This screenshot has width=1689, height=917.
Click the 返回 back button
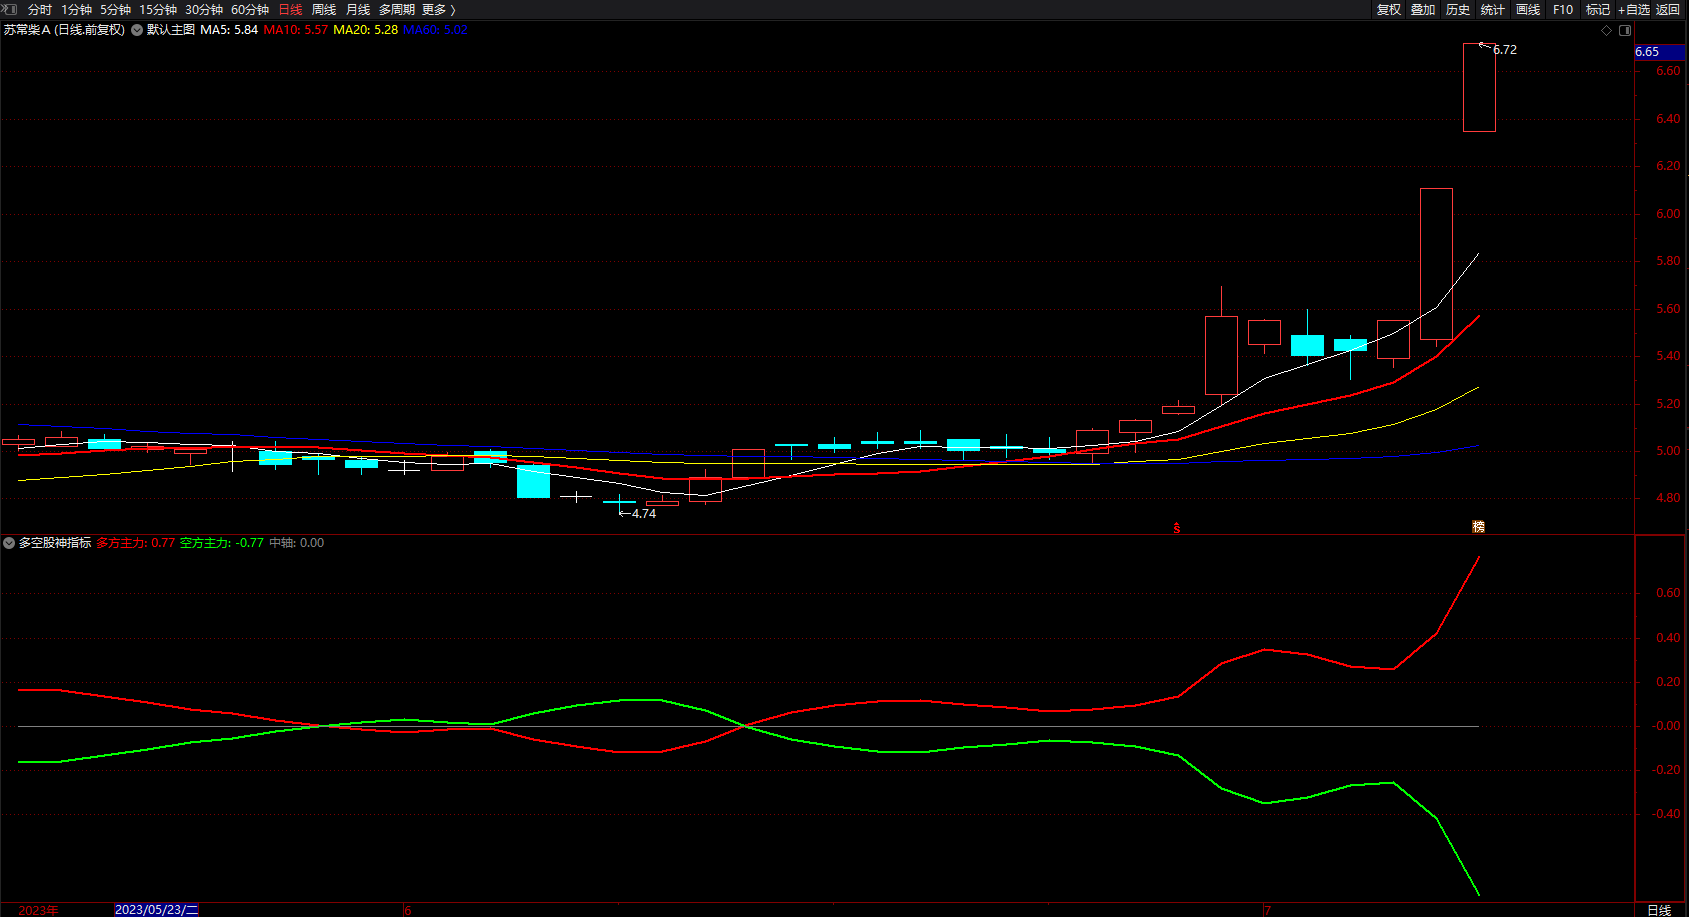tap(1668, 9)
